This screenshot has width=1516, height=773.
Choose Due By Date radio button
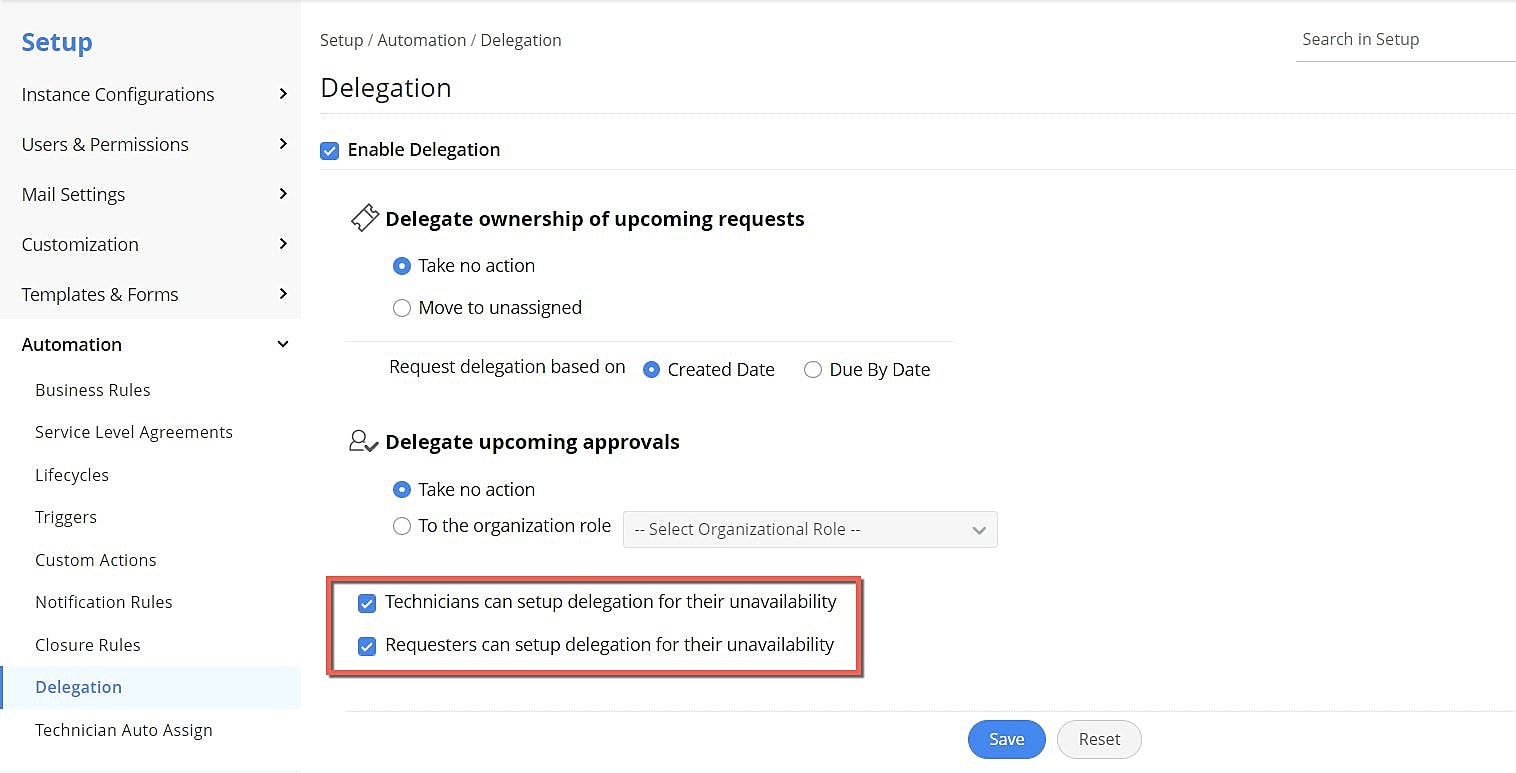pos(813,370)
